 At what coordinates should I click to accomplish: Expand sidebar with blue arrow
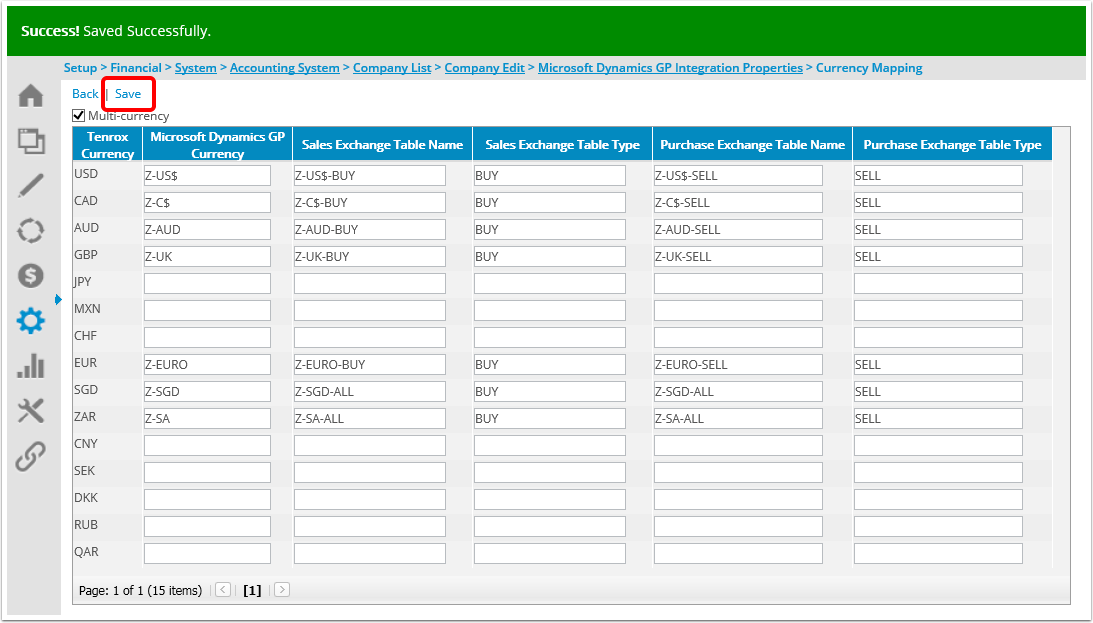point(59,300)
